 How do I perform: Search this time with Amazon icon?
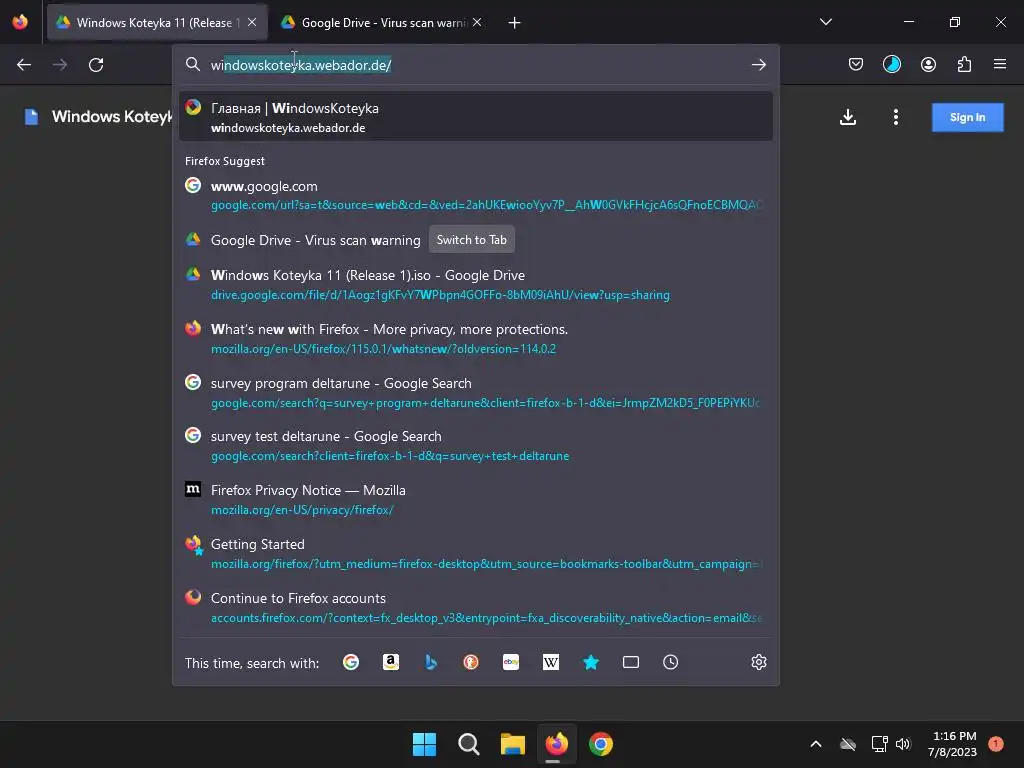coord(391,662)
